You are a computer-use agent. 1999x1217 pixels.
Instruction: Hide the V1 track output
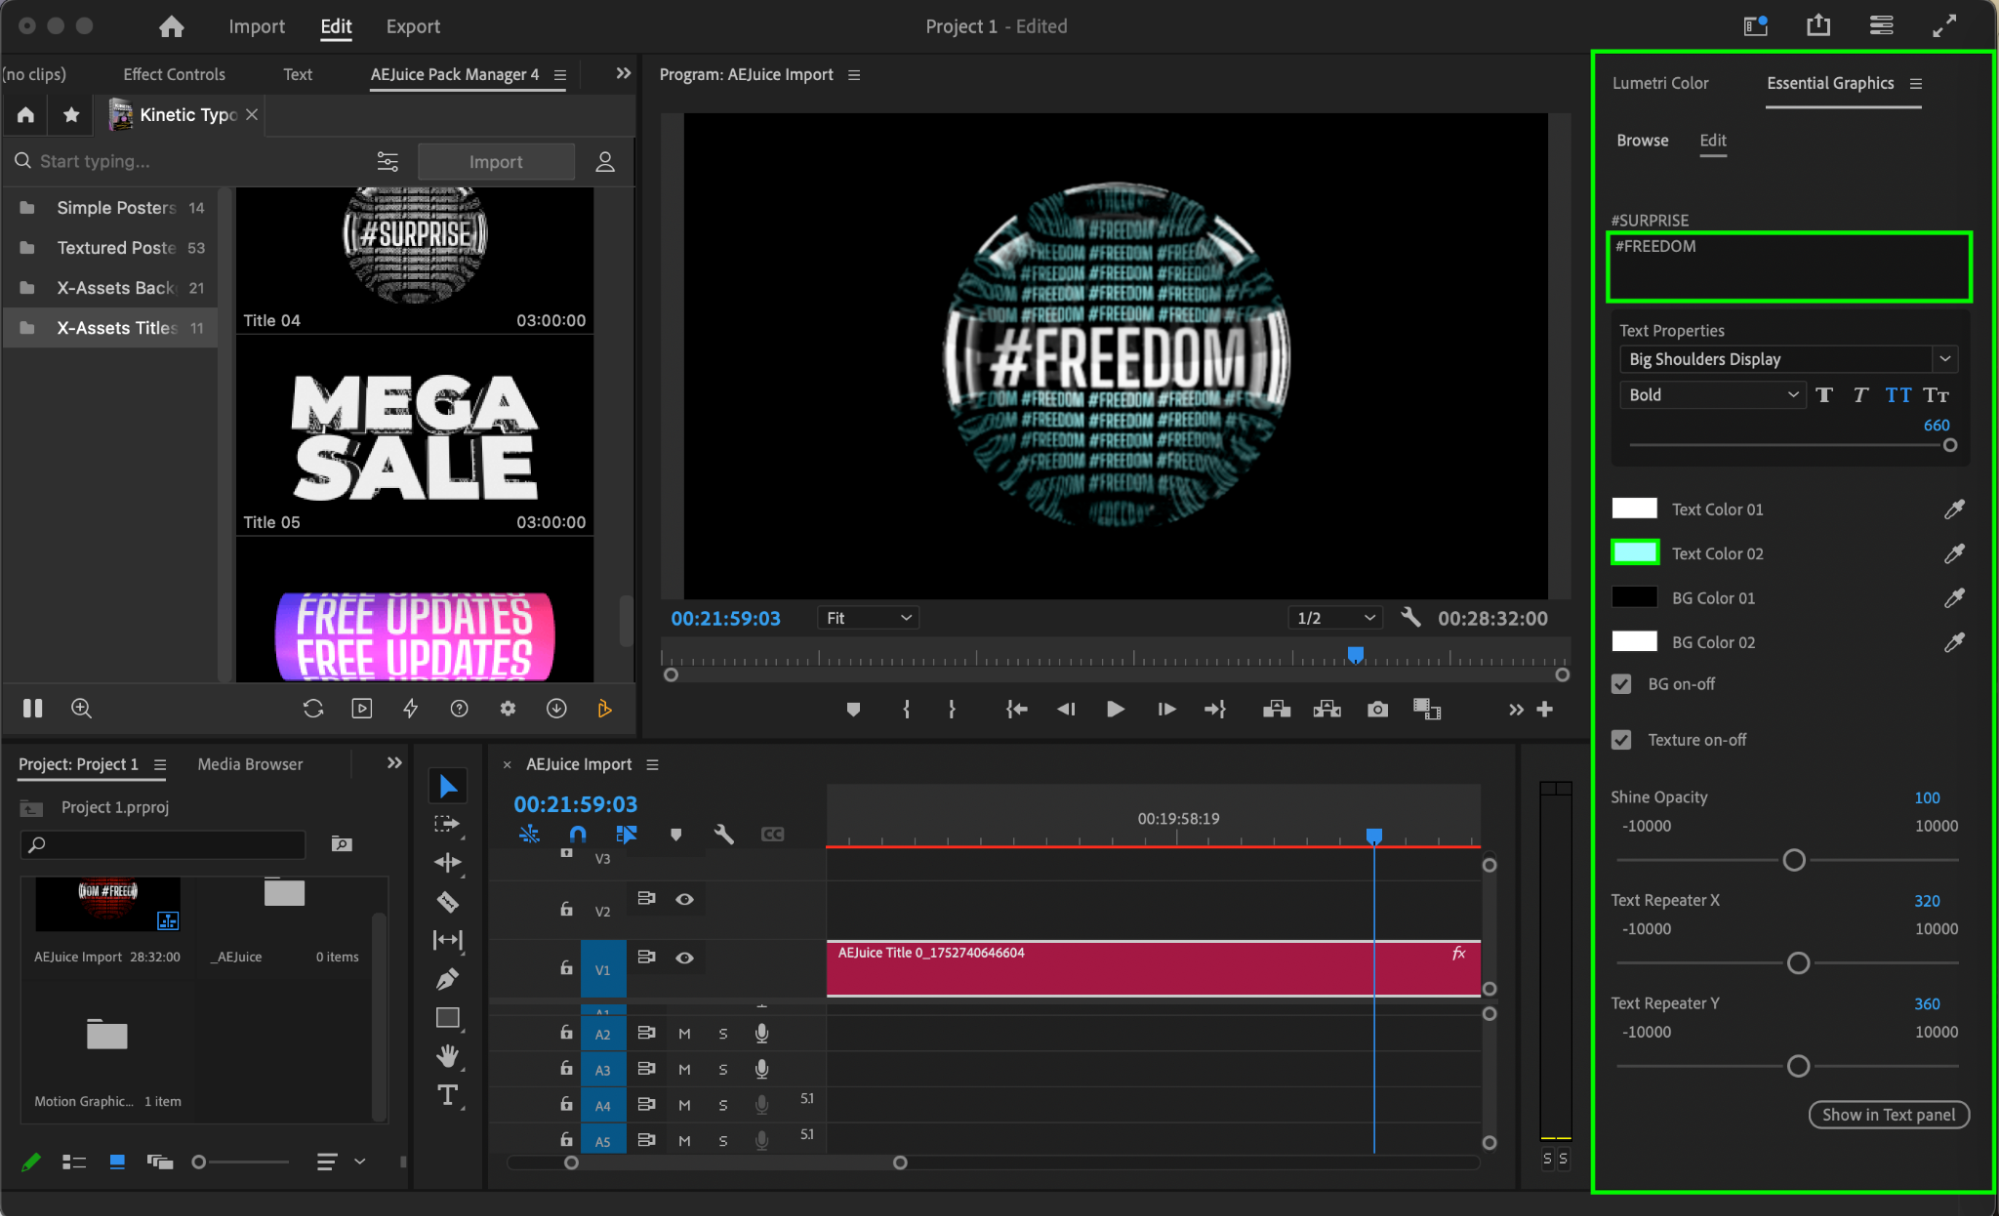[684, 957]
